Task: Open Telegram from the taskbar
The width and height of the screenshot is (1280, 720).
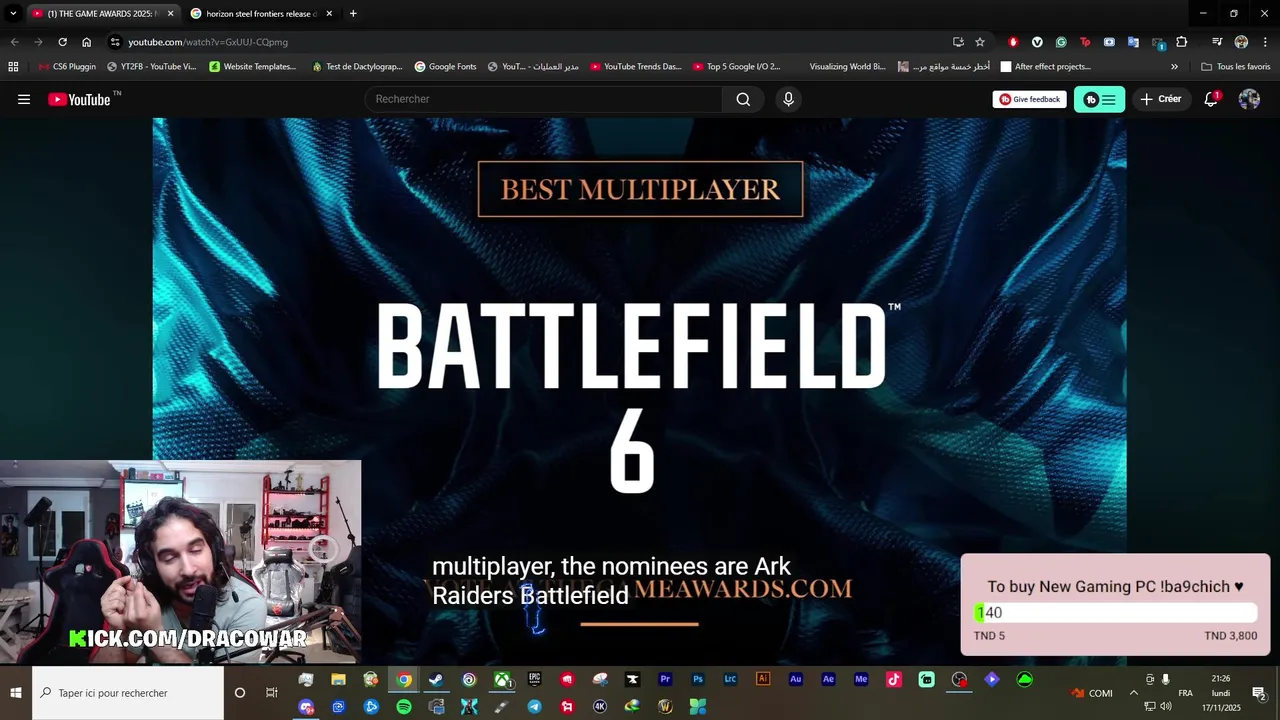Action: (x=535, y=707)
